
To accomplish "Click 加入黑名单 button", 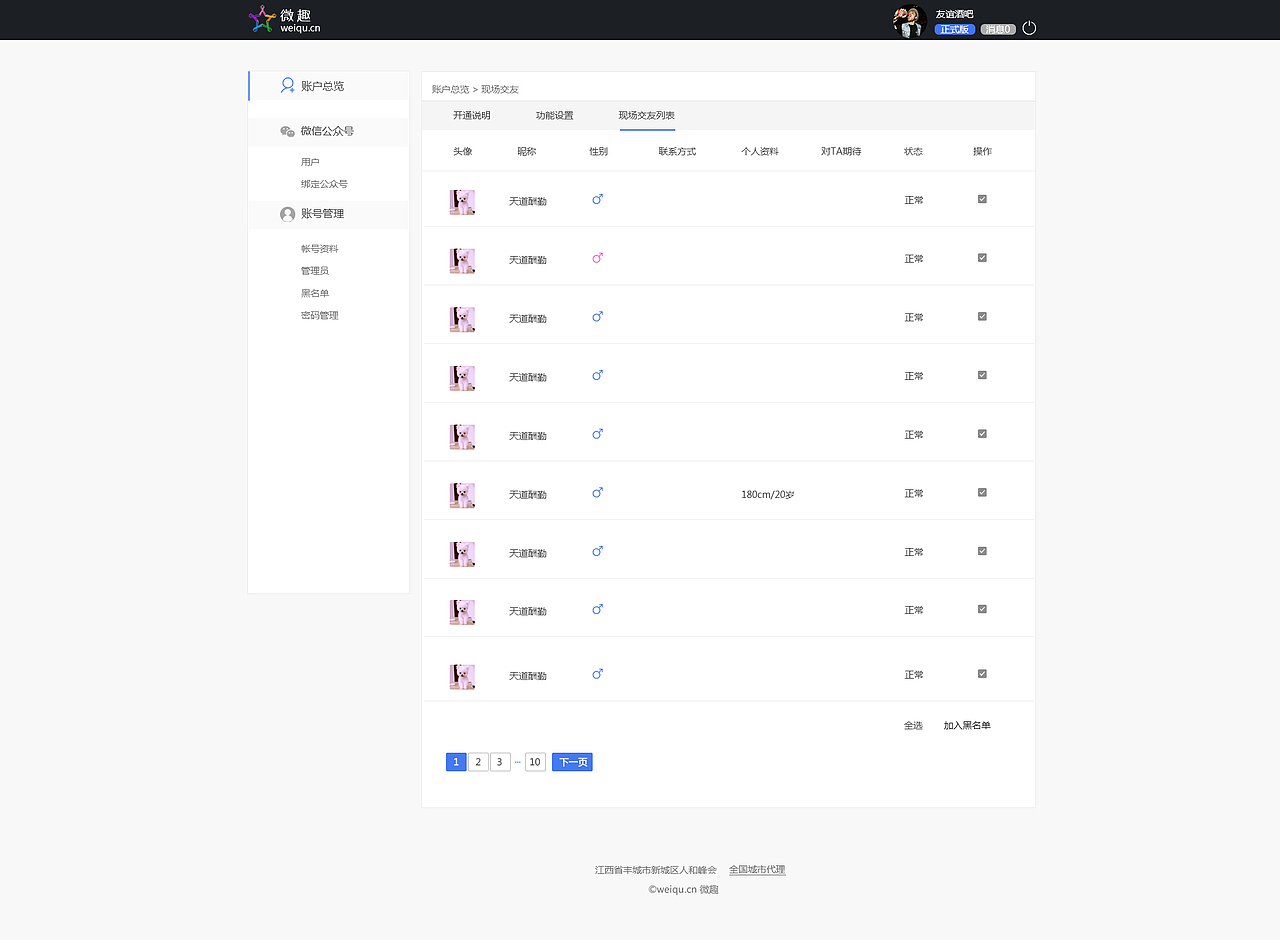I will 967,726.
